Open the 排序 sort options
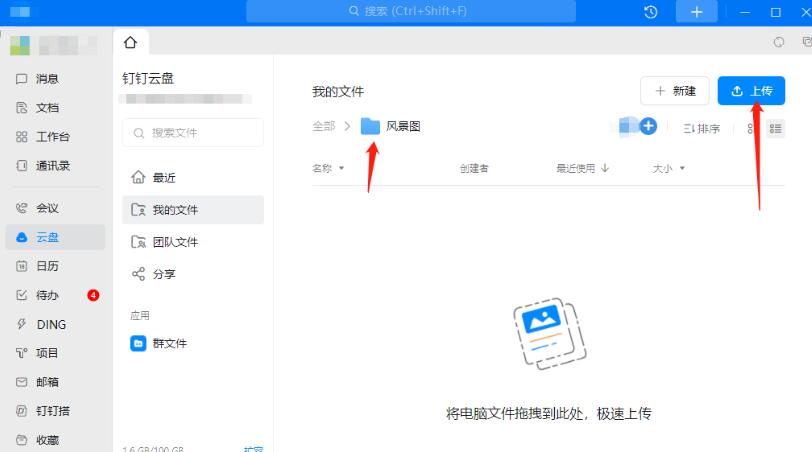 tap(701, 129)
